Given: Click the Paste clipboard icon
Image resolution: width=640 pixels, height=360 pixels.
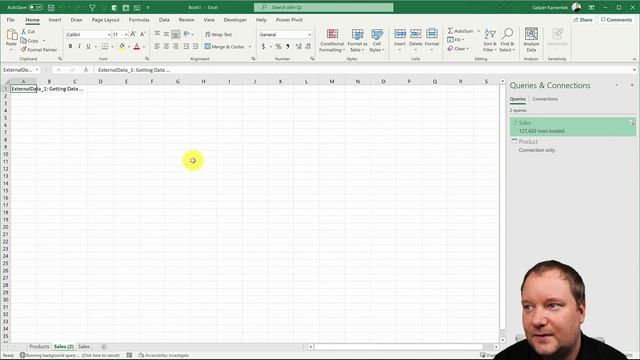Looking at the screenshot, I should [11, 36].
